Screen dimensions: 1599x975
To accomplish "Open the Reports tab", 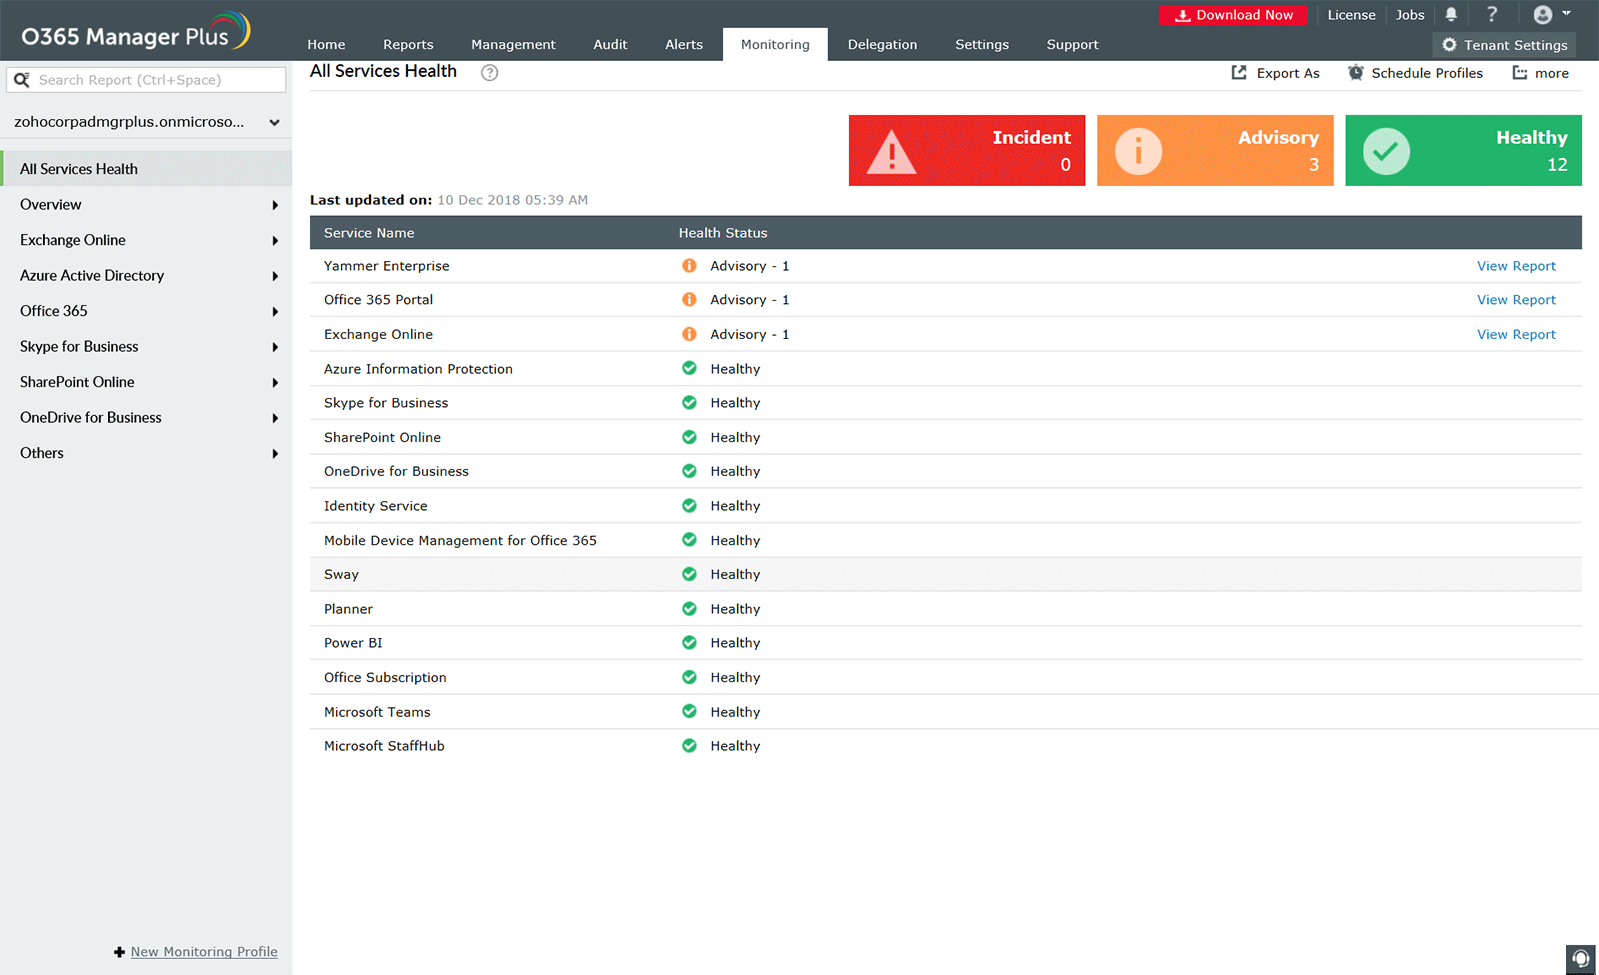I will pyautogui.click(x=408, y=44).
